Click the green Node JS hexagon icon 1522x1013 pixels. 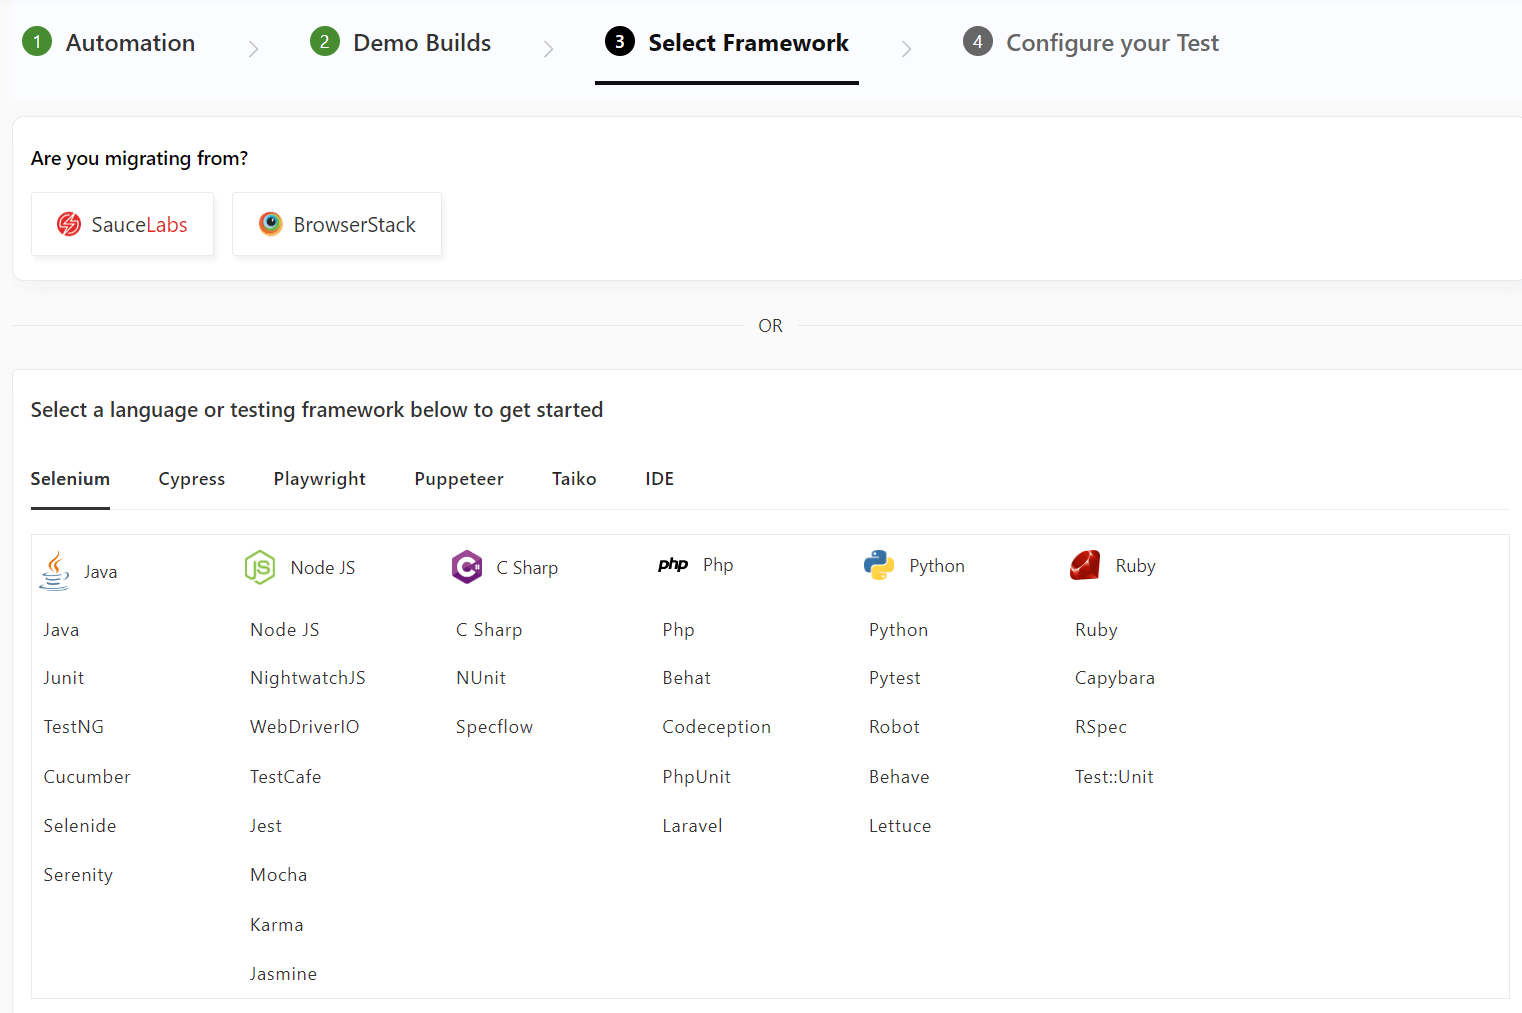tap(260, 567)
